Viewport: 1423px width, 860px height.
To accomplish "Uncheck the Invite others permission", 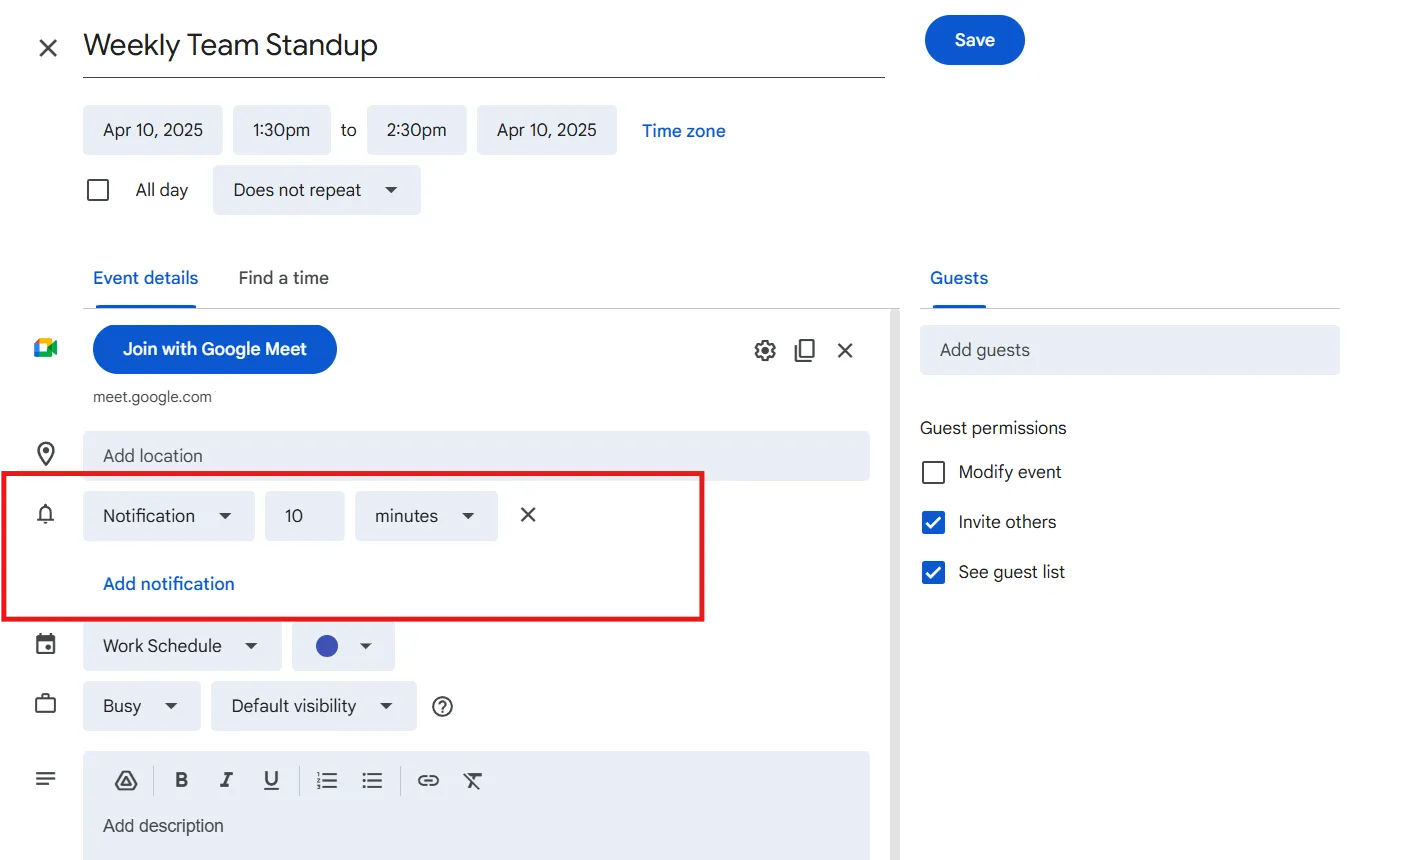I will tap(933, 522).
